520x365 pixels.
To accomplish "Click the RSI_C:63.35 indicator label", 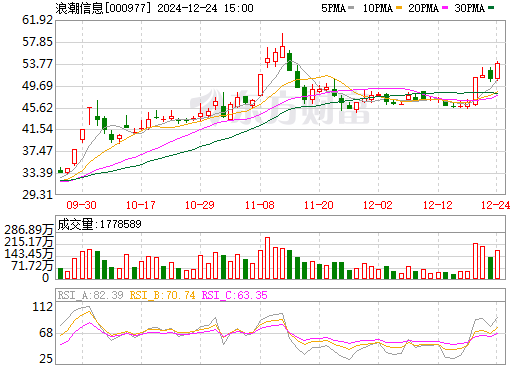I will pyautogui.click(x=235, y=295).
